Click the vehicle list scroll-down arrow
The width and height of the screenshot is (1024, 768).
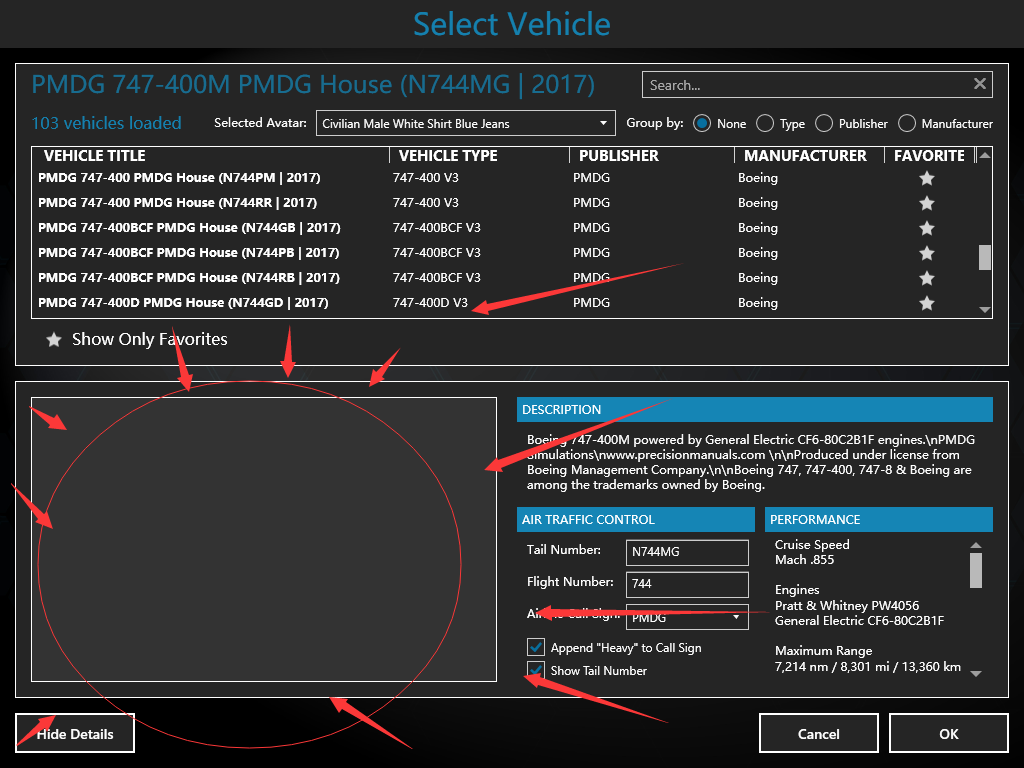tap(985, 310)
